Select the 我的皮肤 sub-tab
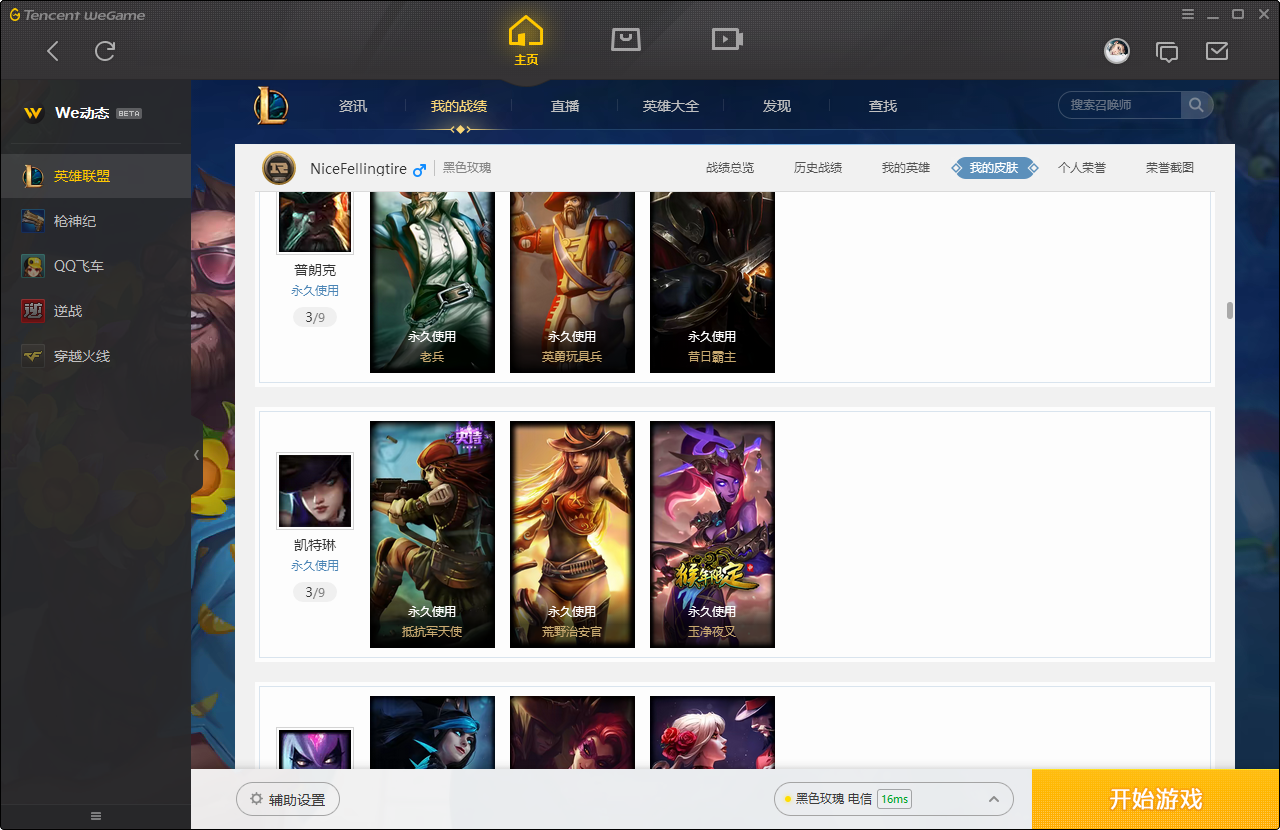Image resolution: width=1280 pixels, height=830 pixels. coord(994,168)
